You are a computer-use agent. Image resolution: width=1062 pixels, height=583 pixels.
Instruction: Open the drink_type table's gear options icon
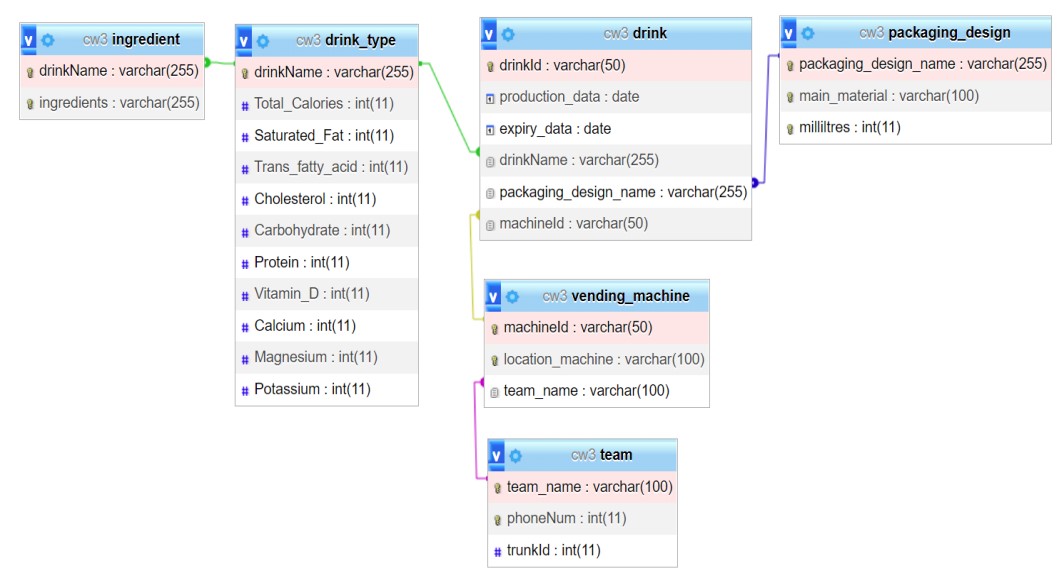(x=263, y=41)
